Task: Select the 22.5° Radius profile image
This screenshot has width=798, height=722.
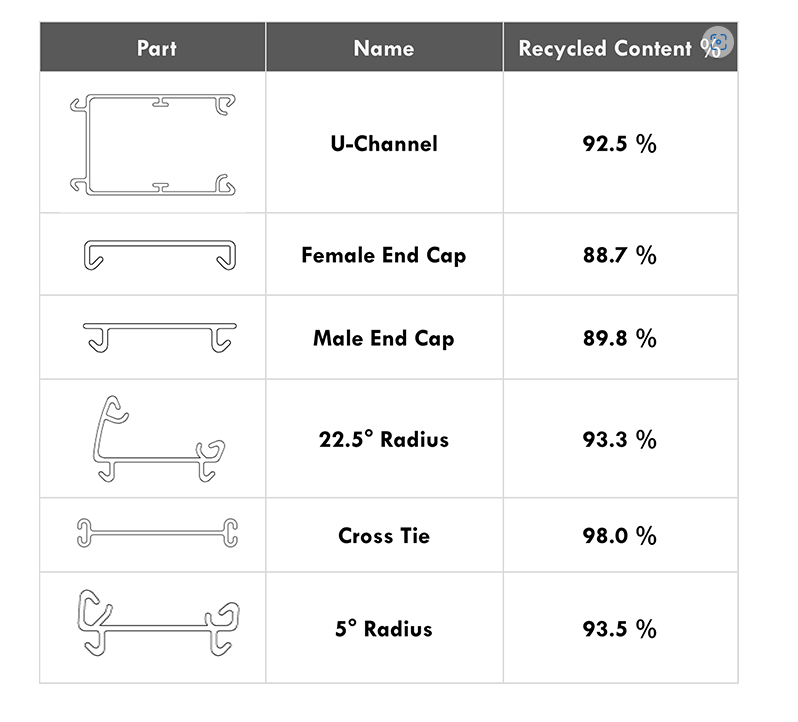Action: 157,438
